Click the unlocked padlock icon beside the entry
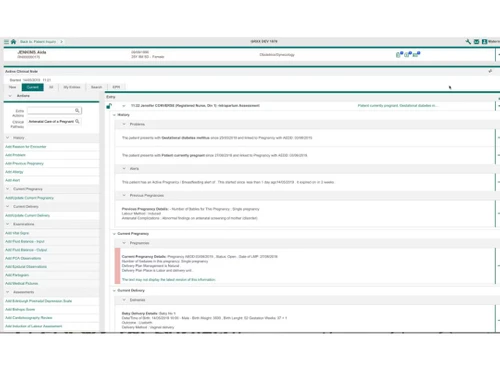500x375 pixels. point(109,106)
